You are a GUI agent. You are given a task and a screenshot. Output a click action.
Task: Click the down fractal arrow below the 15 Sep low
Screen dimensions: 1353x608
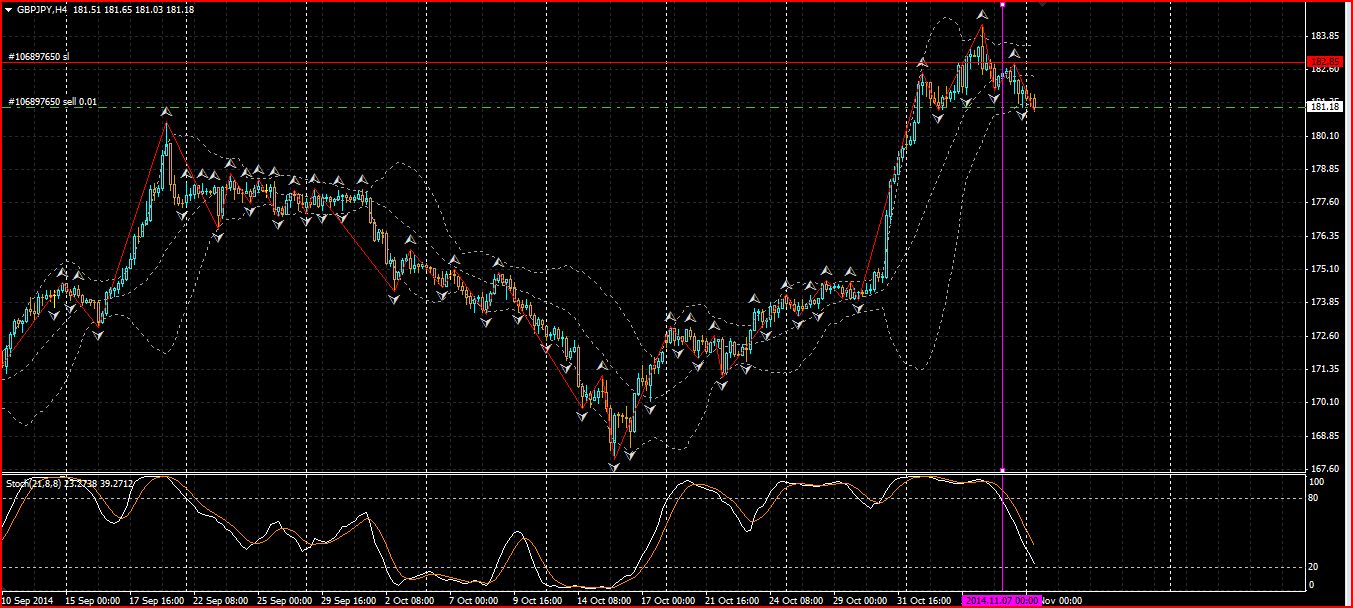tap(98, 335)
